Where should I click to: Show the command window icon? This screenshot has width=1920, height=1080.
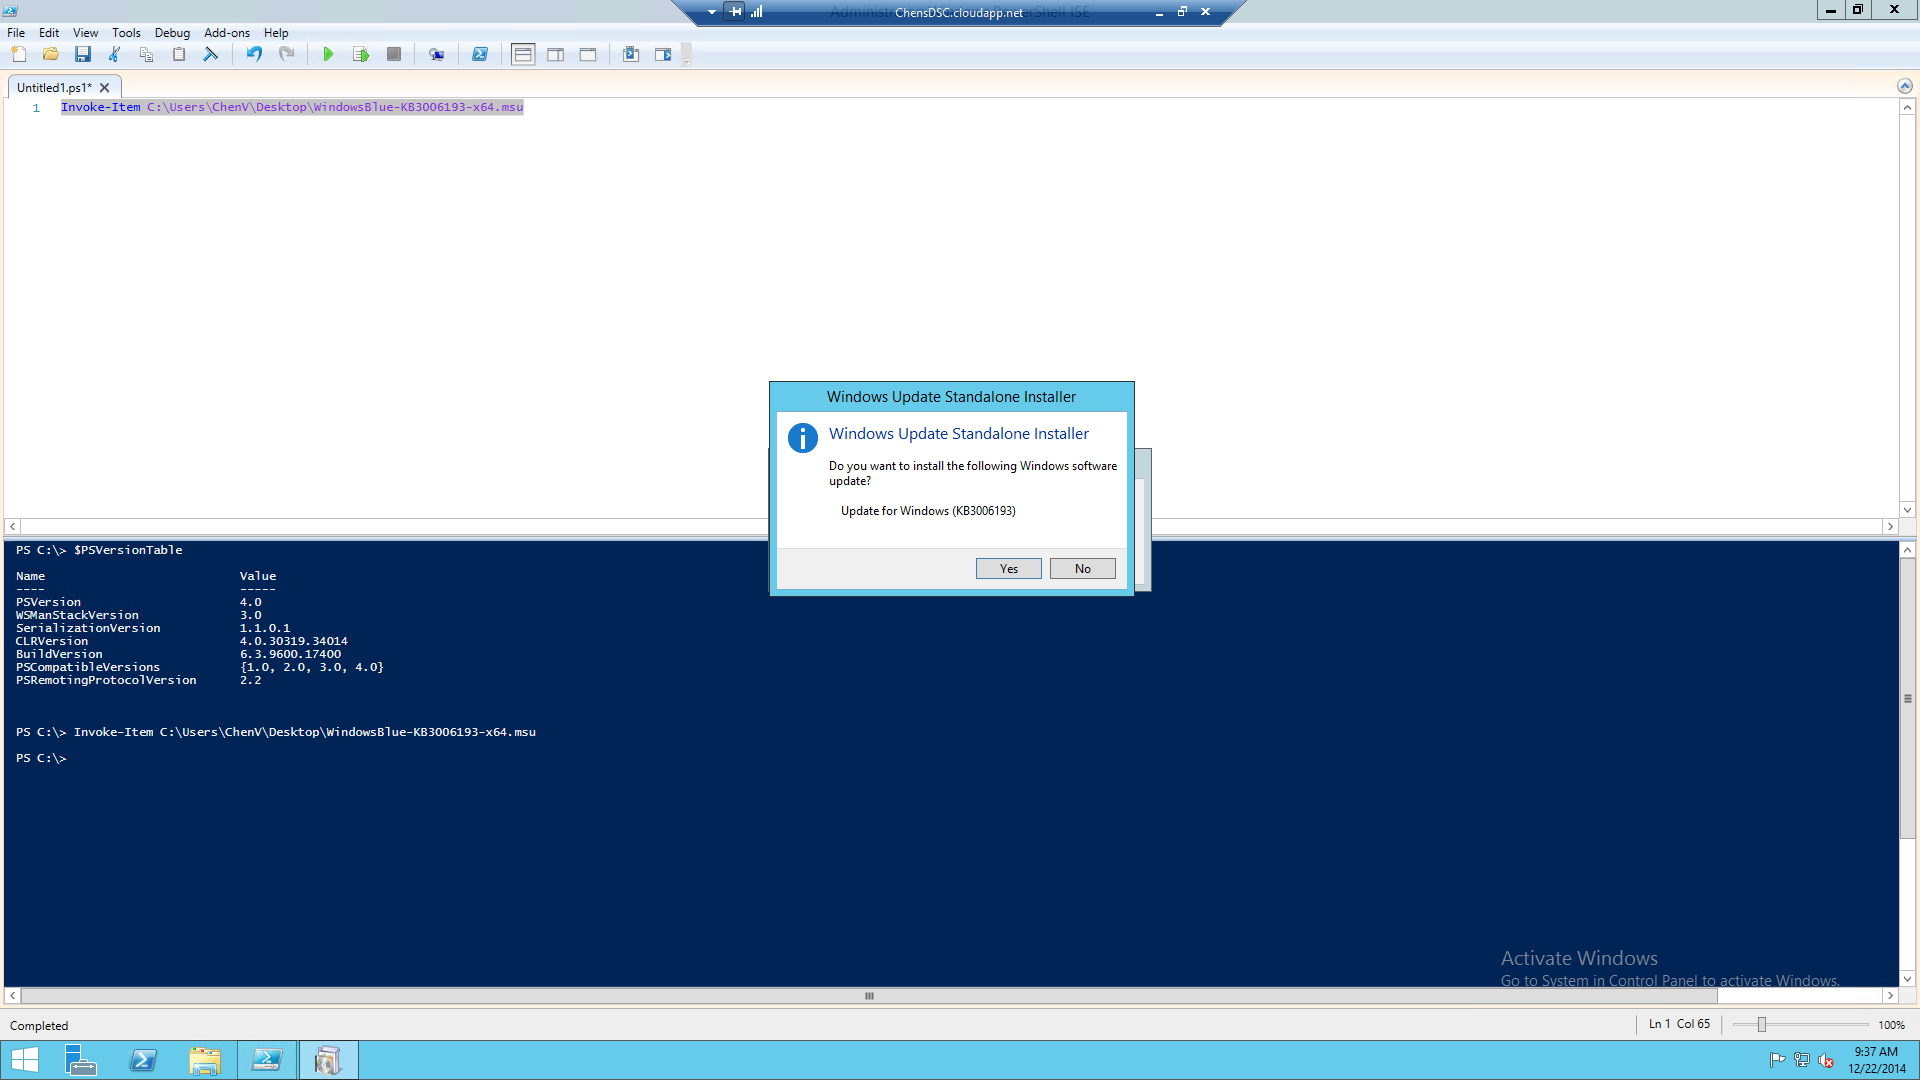(x=631, y=54)
